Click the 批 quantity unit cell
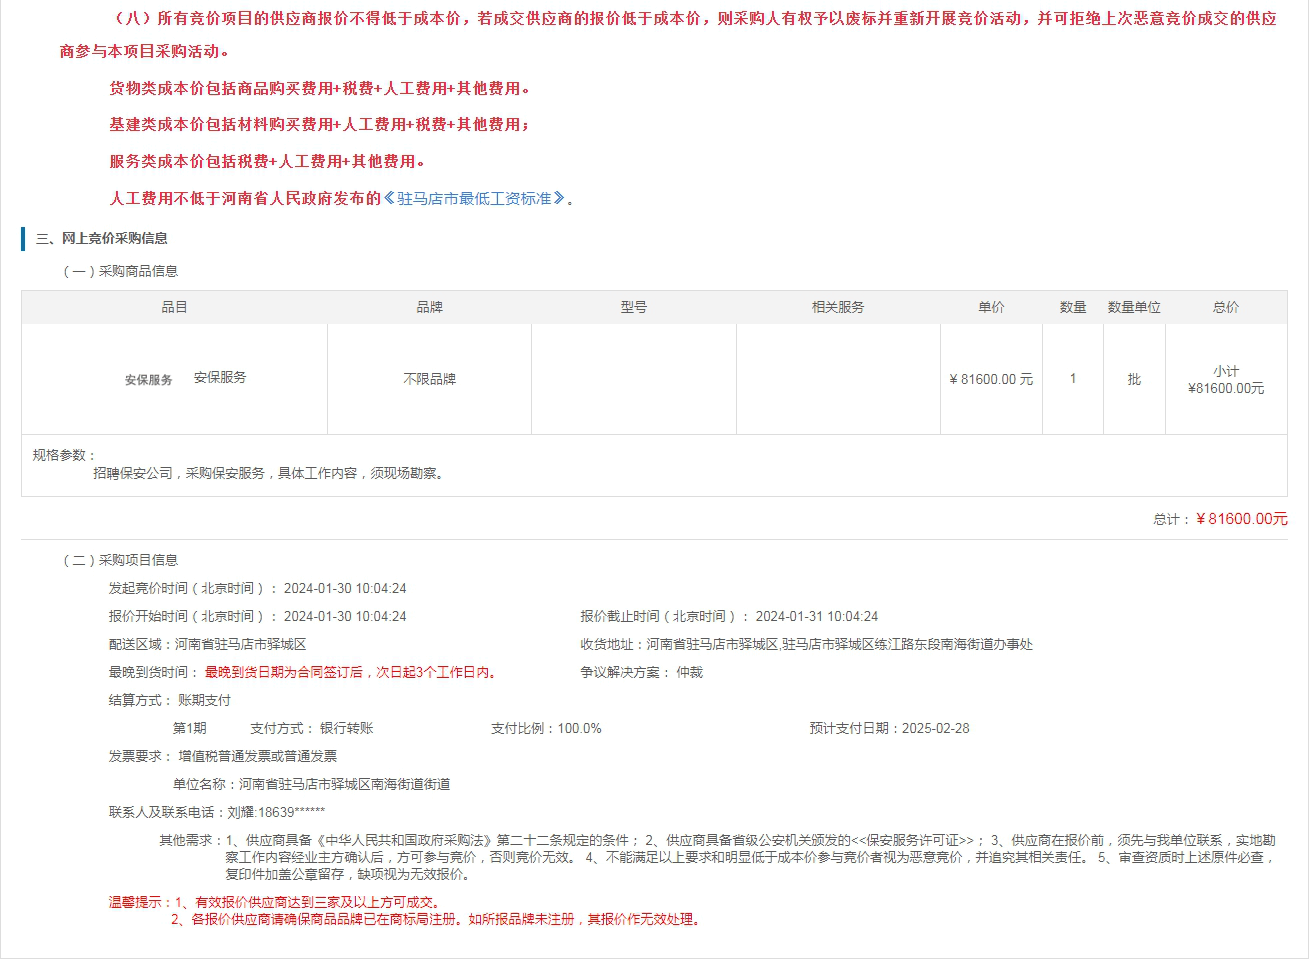Image resolution: width=1310 pixels, height=959 pixels. click(1134, 379)
